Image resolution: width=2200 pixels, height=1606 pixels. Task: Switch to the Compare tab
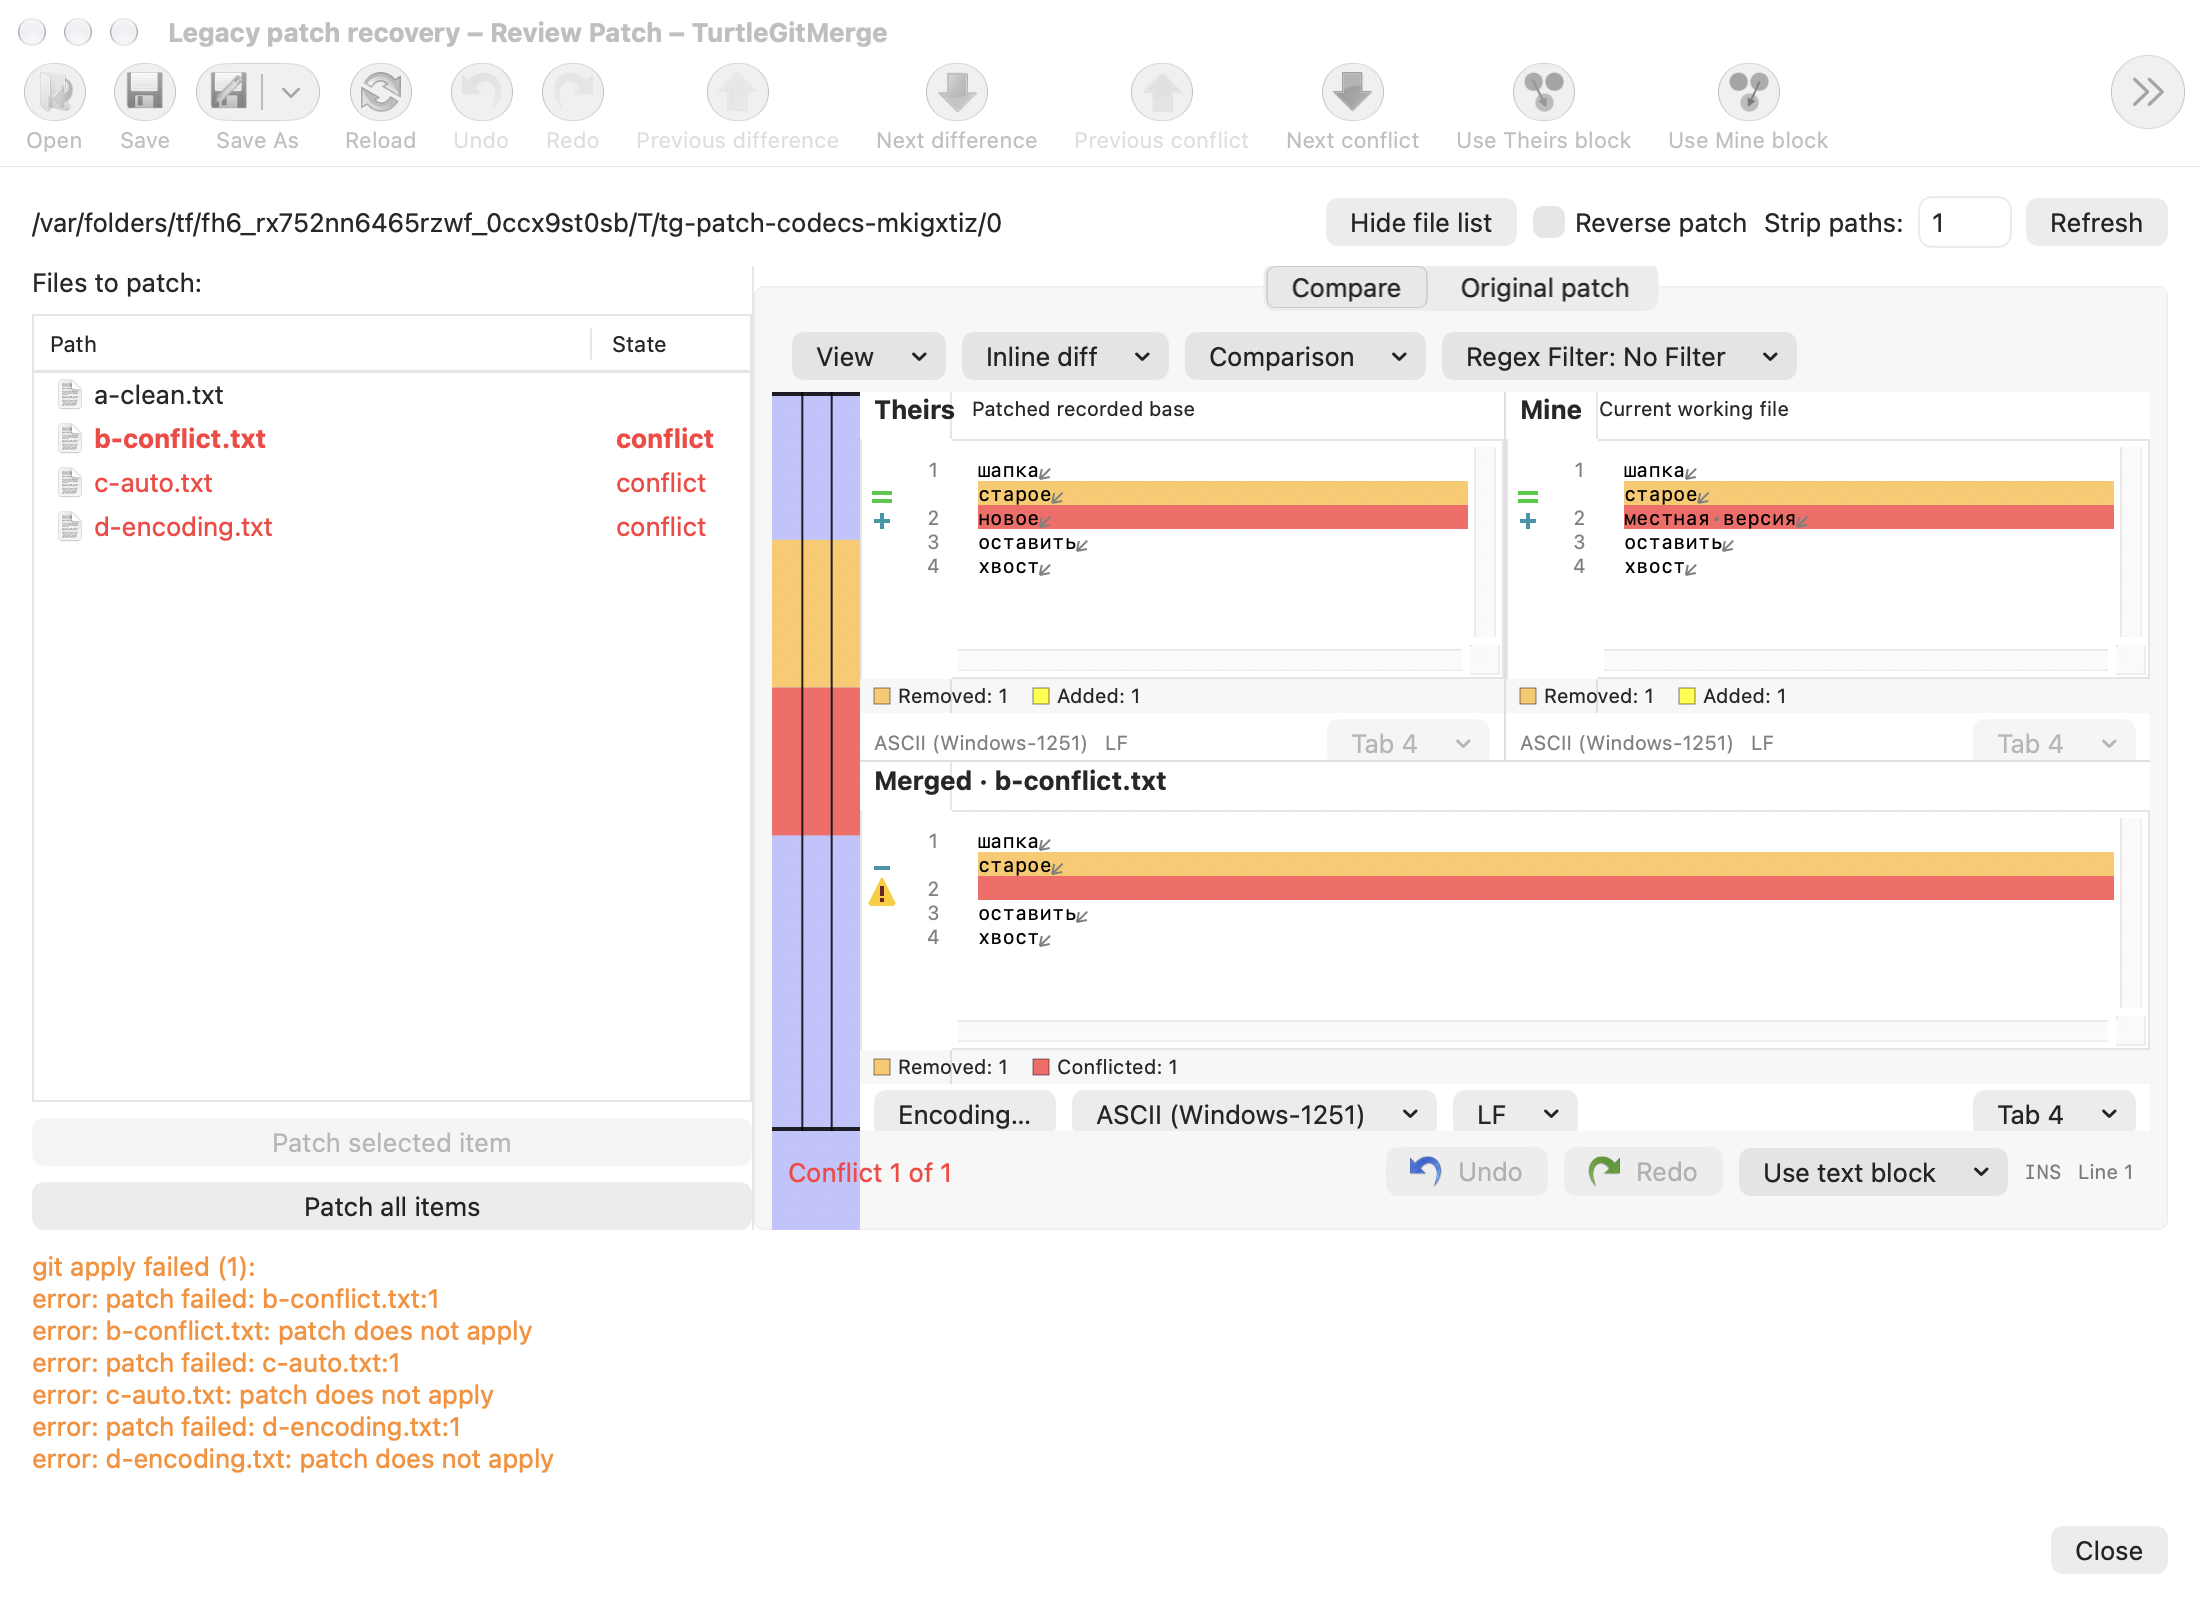[1346, 288]
